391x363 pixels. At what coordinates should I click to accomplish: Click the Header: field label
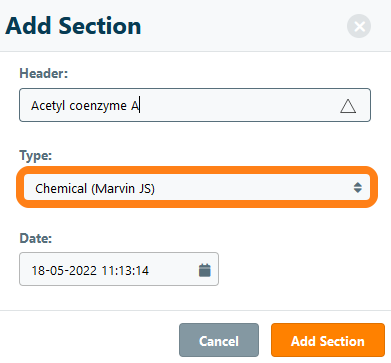44,73
